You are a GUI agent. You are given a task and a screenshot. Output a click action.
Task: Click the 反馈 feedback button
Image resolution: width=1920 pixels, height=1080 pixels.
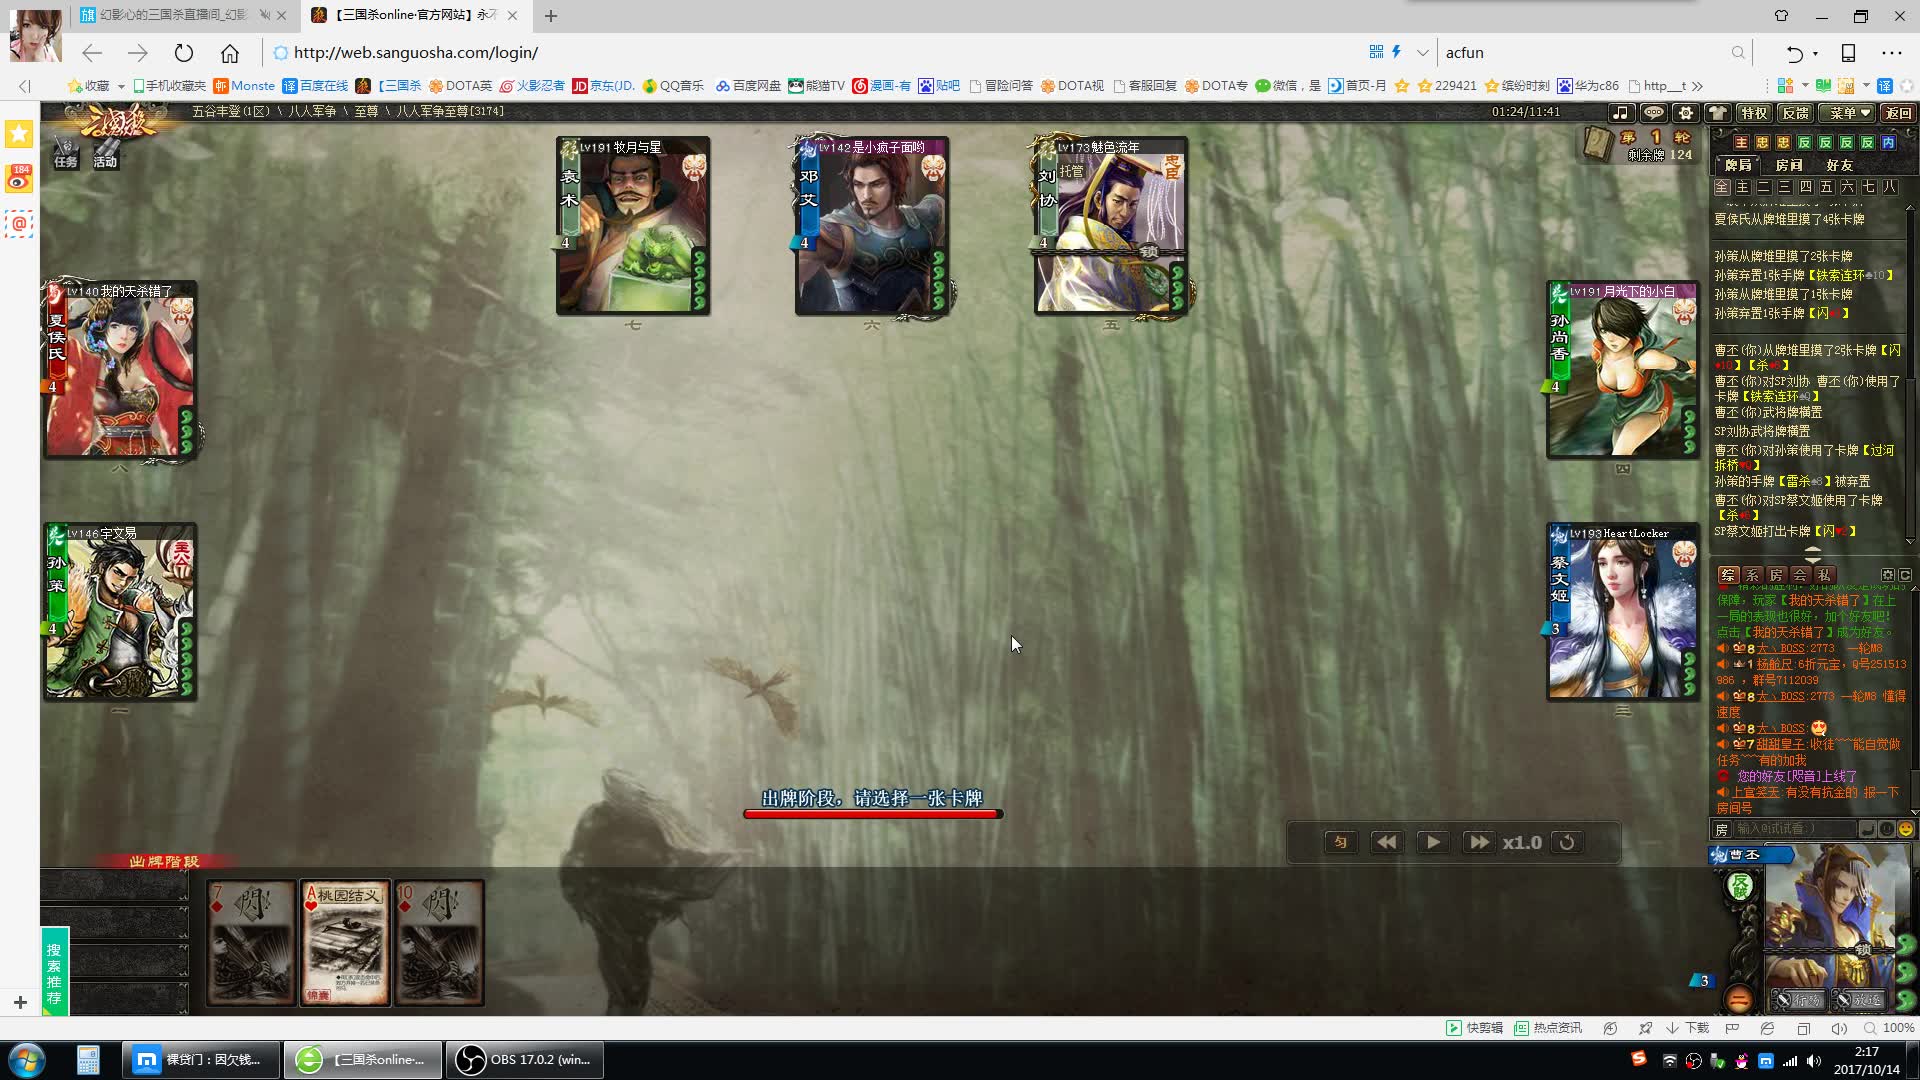pos(1796,113)
